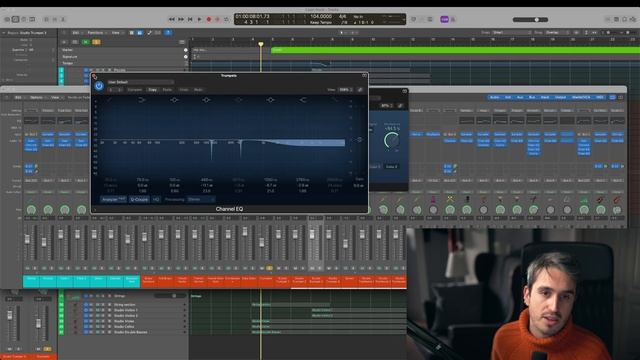Click the Channel EQ link icon
The width and height of the screenshot is (640, 360).
pos(360,89)
